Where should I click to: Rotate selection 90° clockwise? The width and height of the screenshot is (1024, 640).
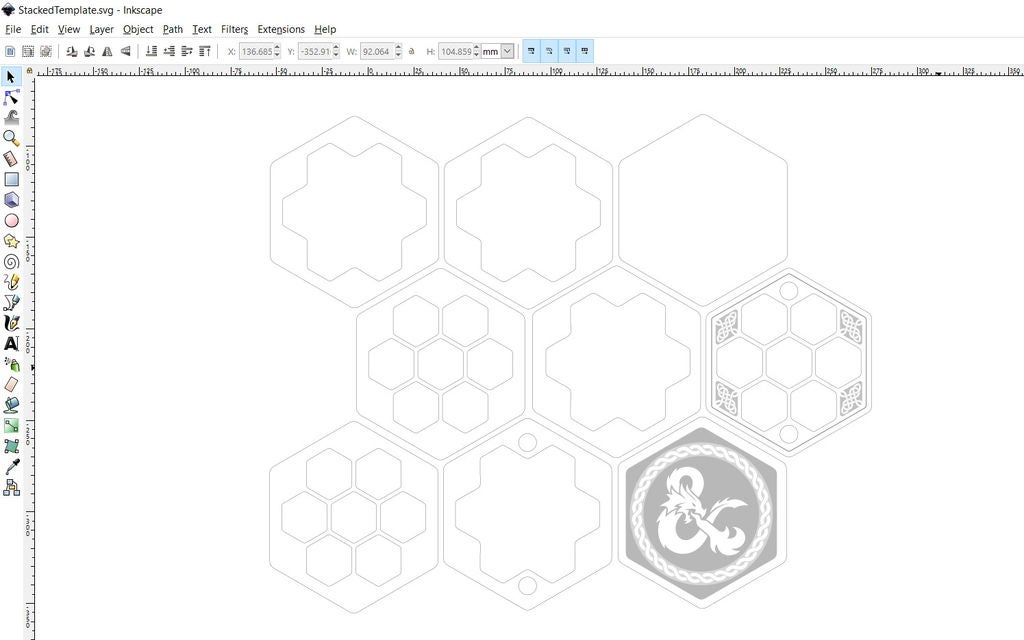pos(89,51)
